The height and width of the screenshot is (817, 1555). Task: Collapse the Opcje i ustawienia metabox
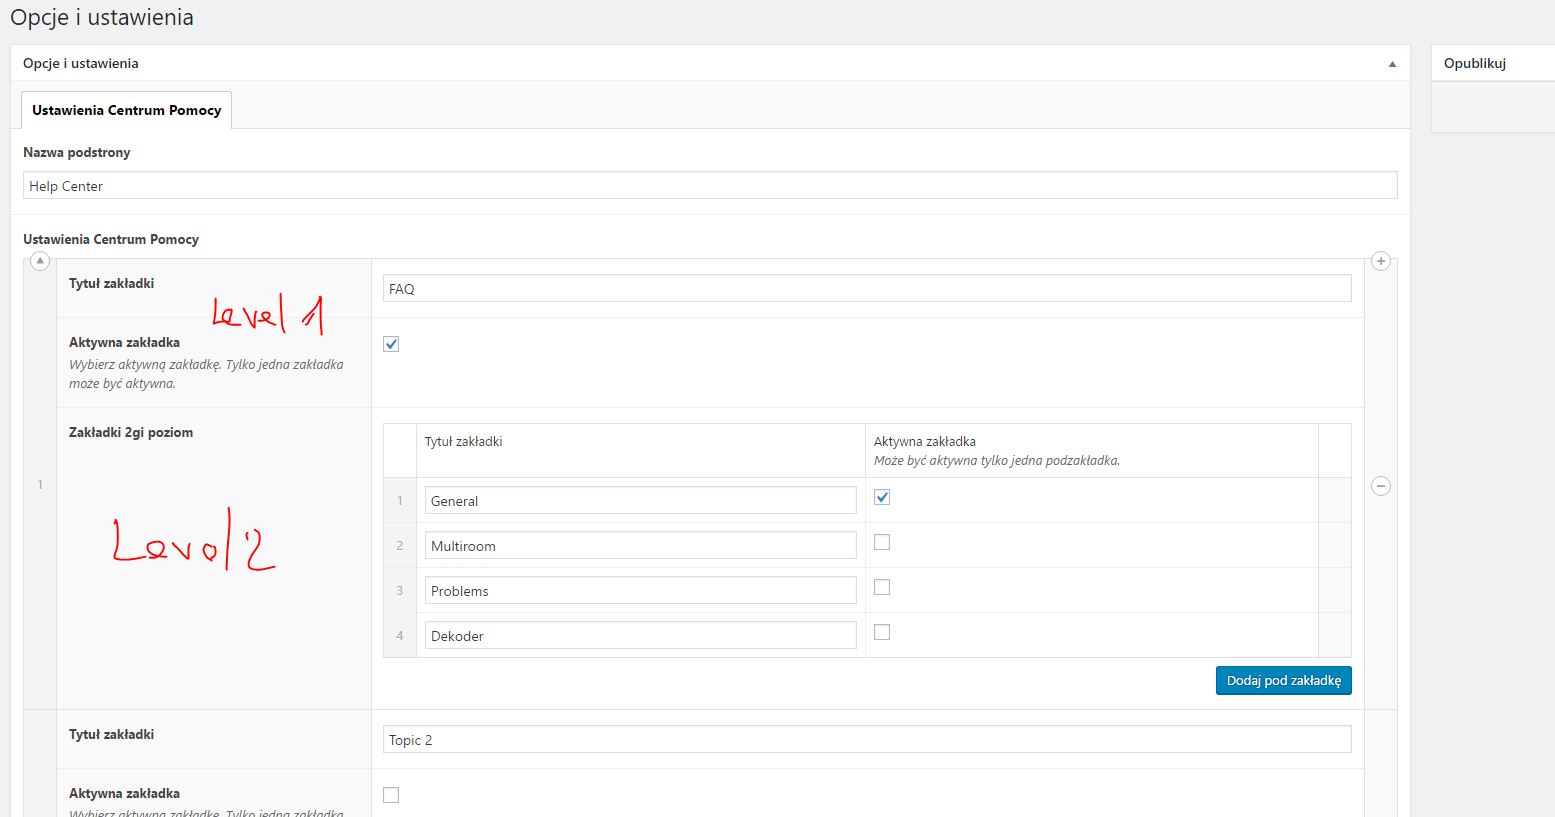coord(1391,63)
